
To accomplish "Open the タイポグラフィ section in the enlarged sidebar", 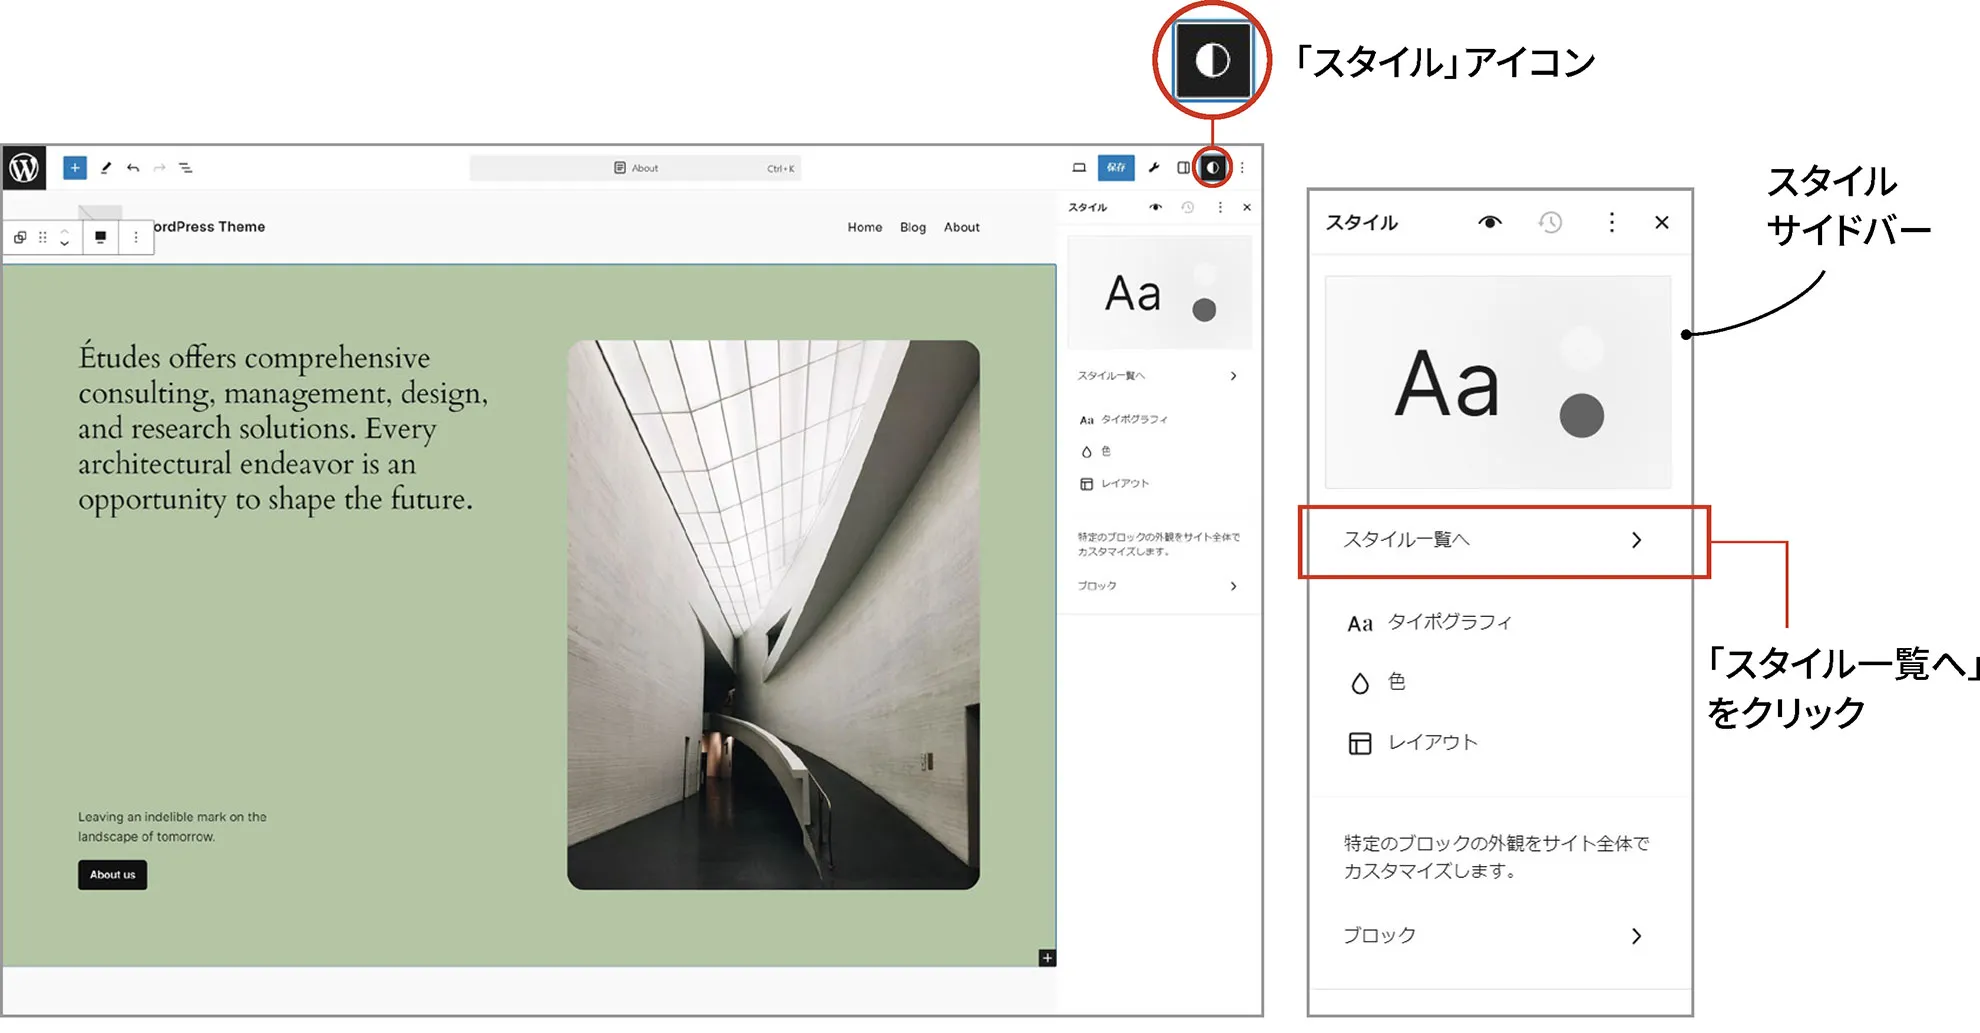I will coord(1449,622).
